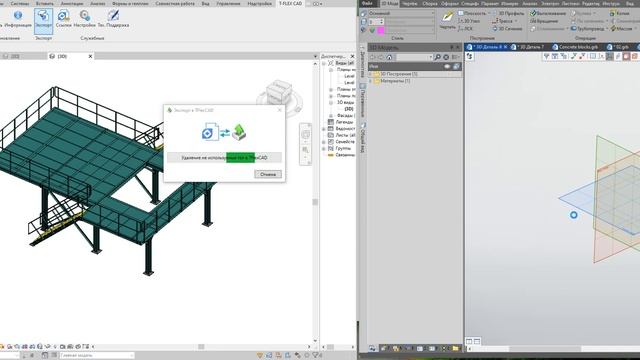
Task: Toggle the eye visibility icon in model tree header
Action: point(447,66)
